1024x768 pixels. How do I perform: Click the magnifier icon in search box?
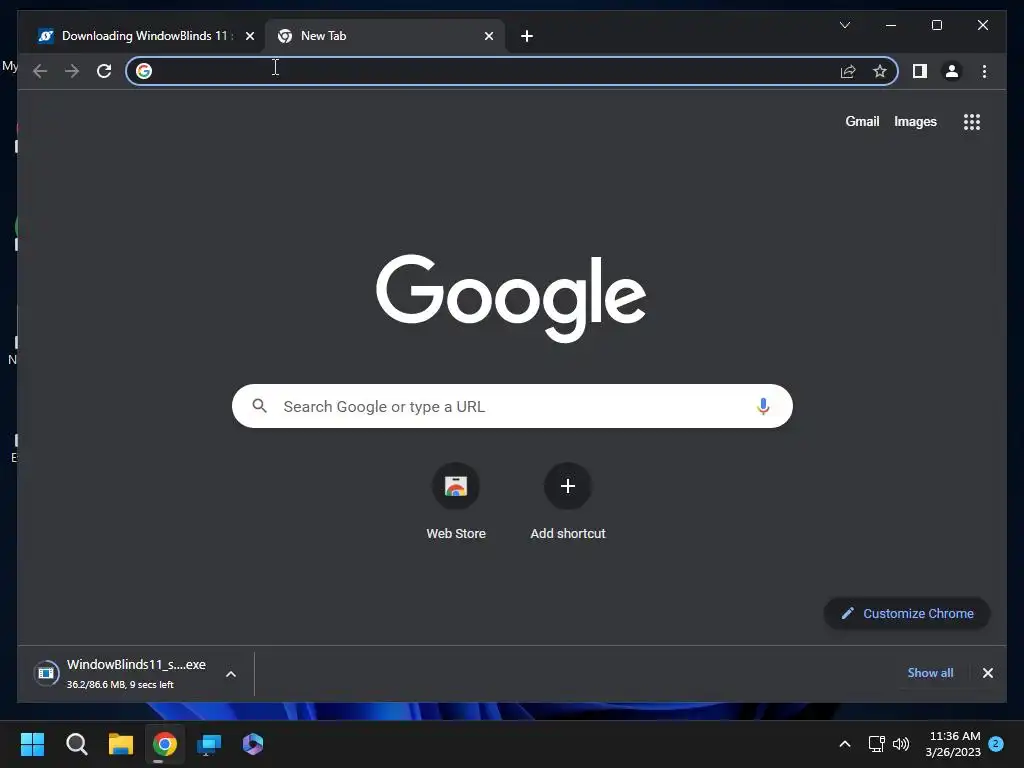click(x=259, y=406)
